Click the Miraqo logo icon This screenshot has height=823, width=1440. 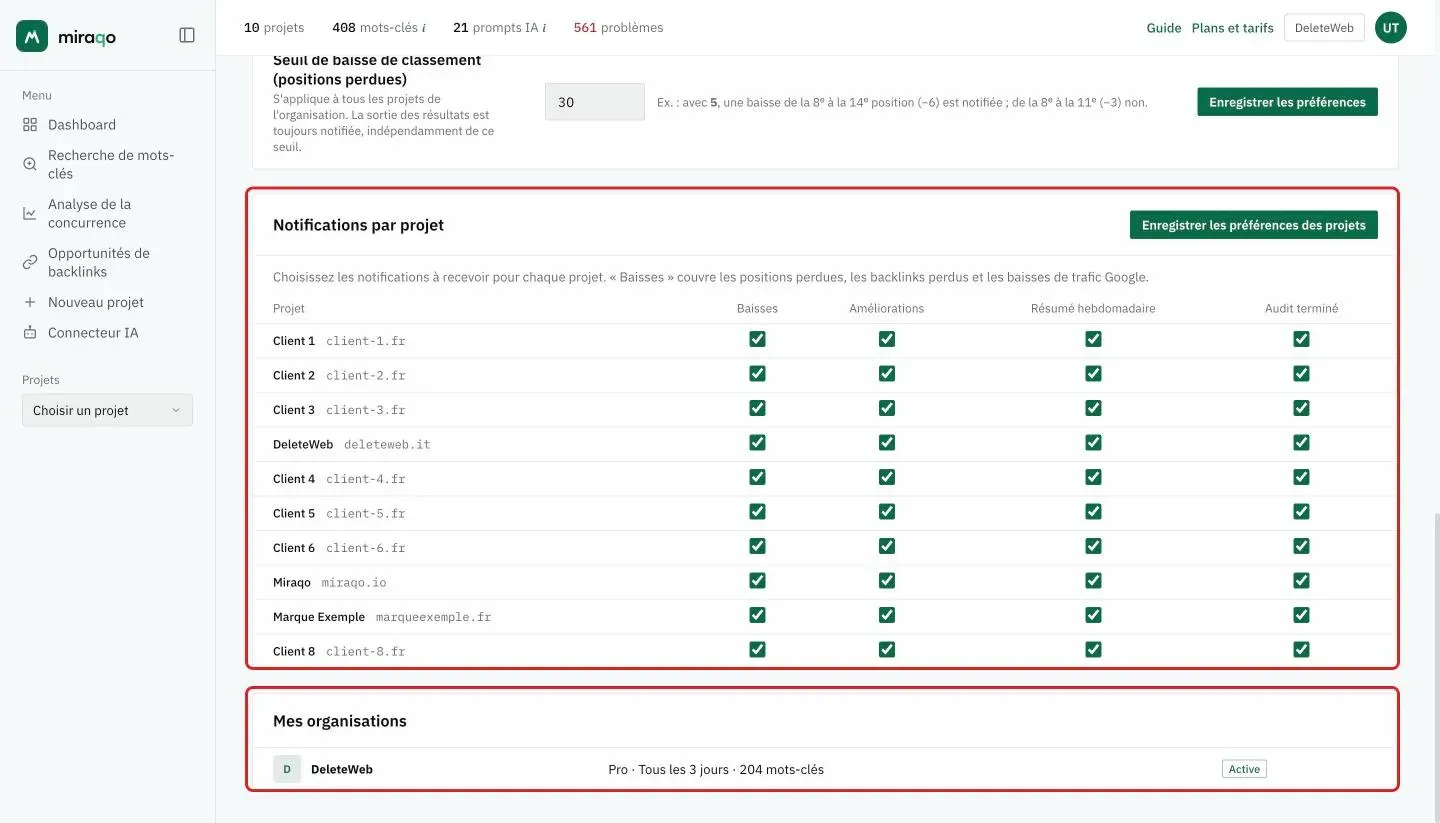32,36
